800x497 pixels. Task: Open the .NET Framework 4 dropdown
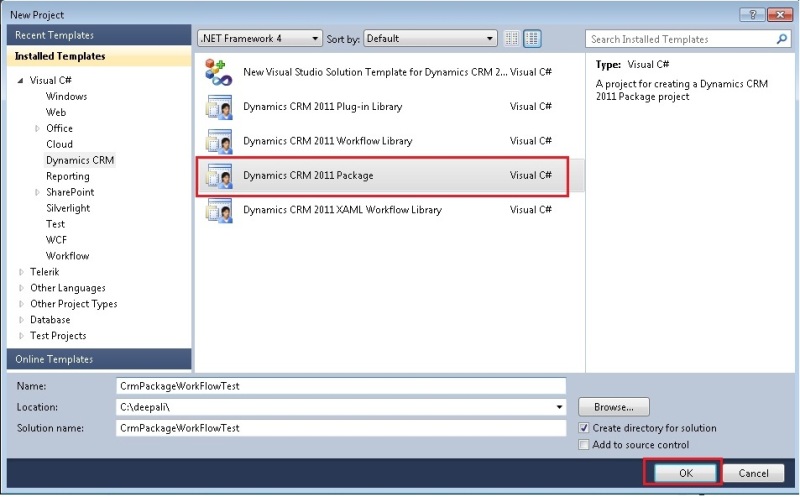tap(260, 39)
